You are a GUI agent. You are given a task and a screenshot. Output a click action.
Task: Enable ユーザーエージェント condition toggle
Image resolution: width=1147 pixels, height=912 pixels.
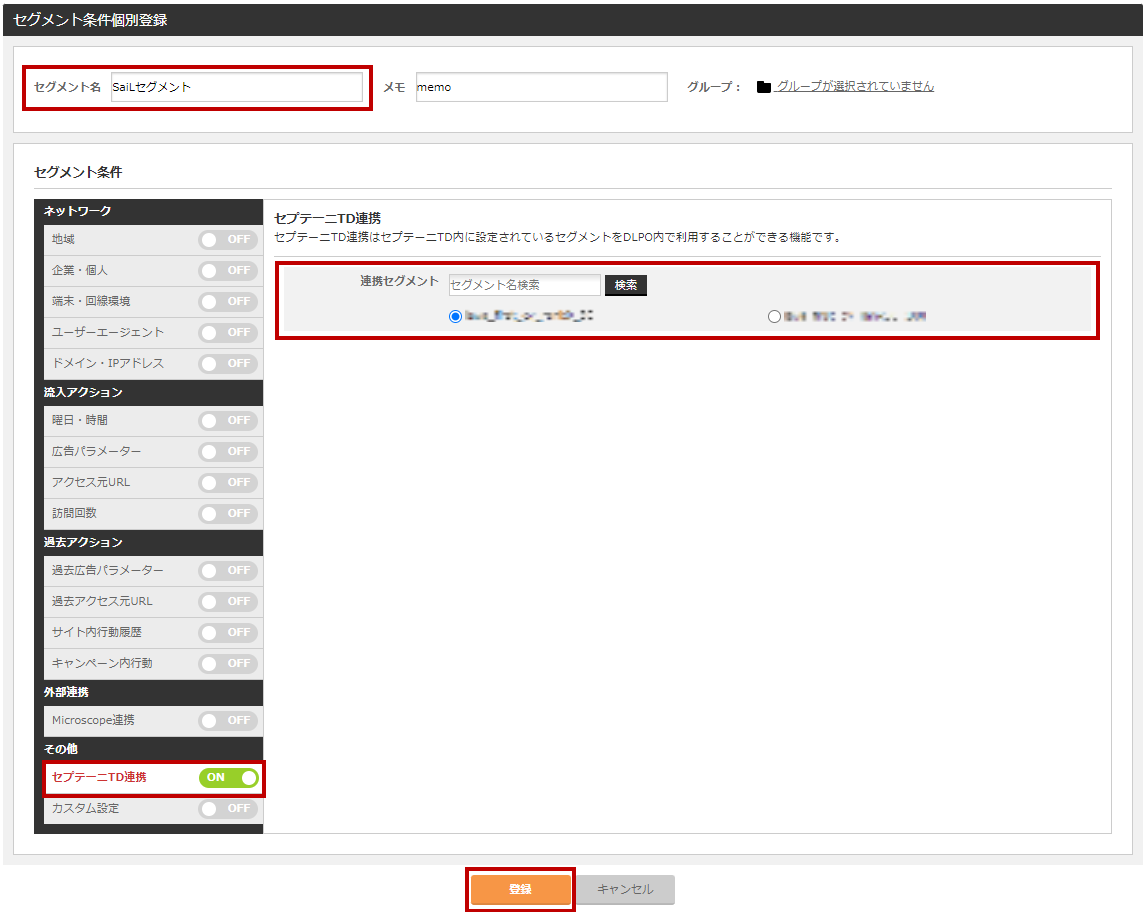coord(228,332)
